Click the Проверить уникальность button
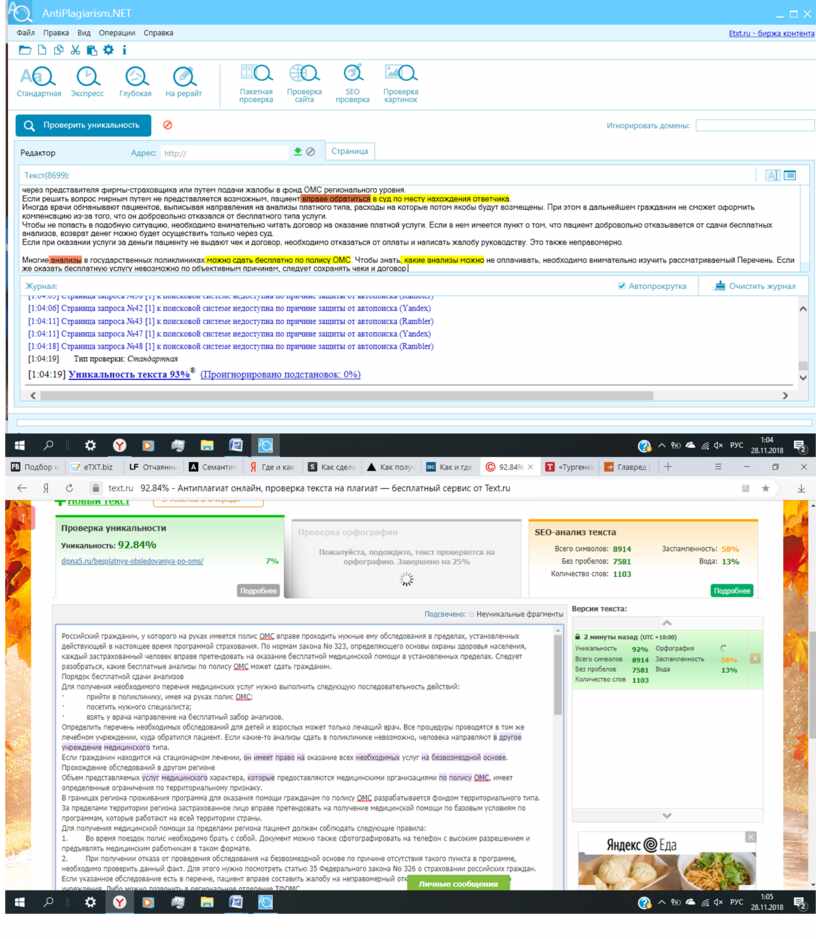 pos(83,125)
